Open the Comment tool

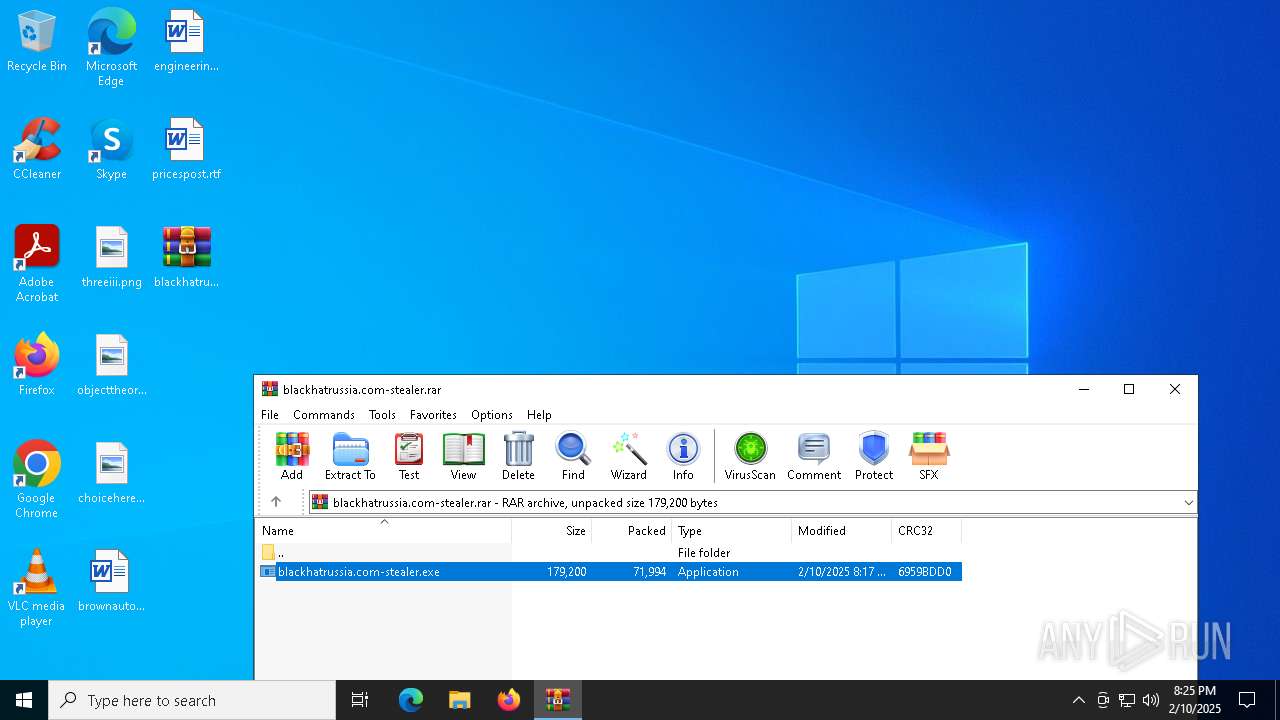tap(814, 456)
